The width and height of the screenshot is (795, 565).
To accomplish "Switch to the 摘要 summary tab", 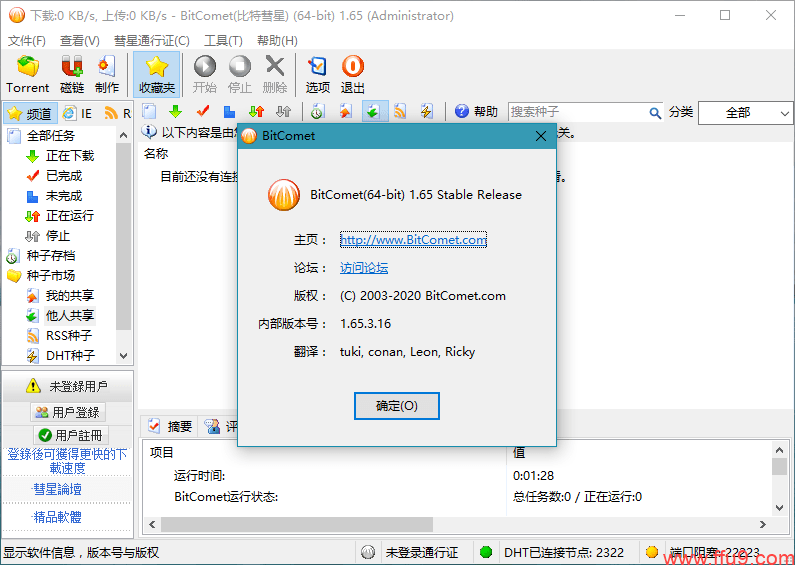I will pos(169,426).
